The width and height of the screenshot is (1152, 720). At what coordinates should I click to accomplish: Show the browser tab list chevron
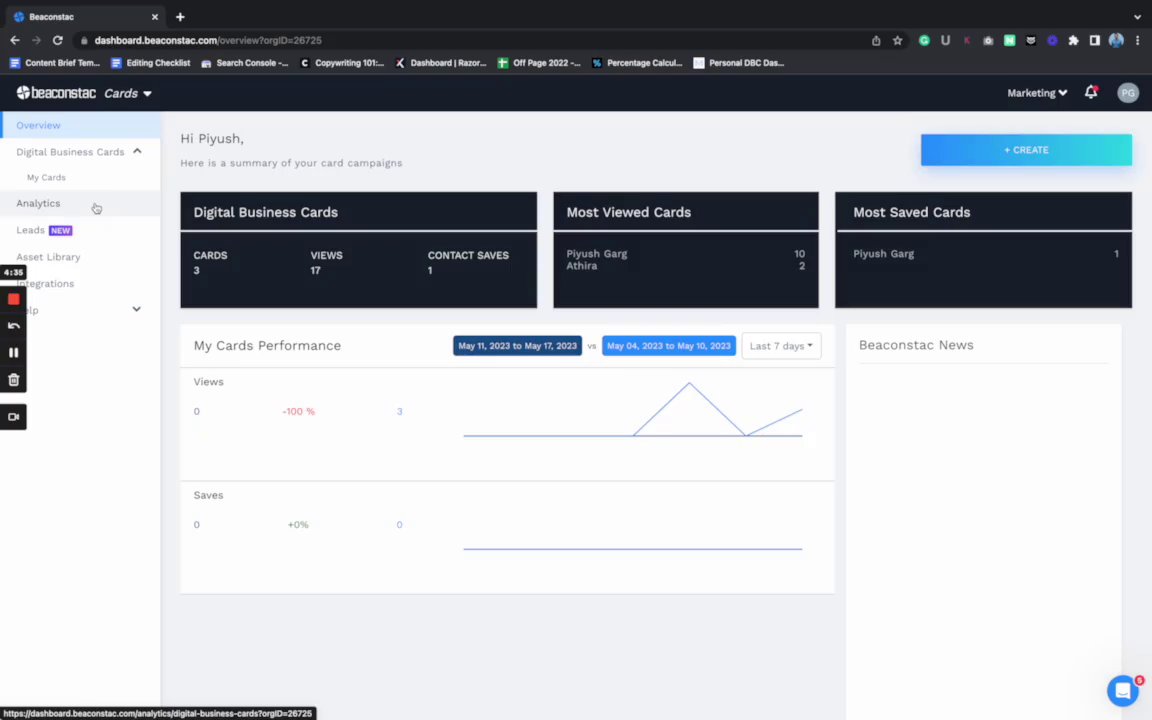(1137, 16)
